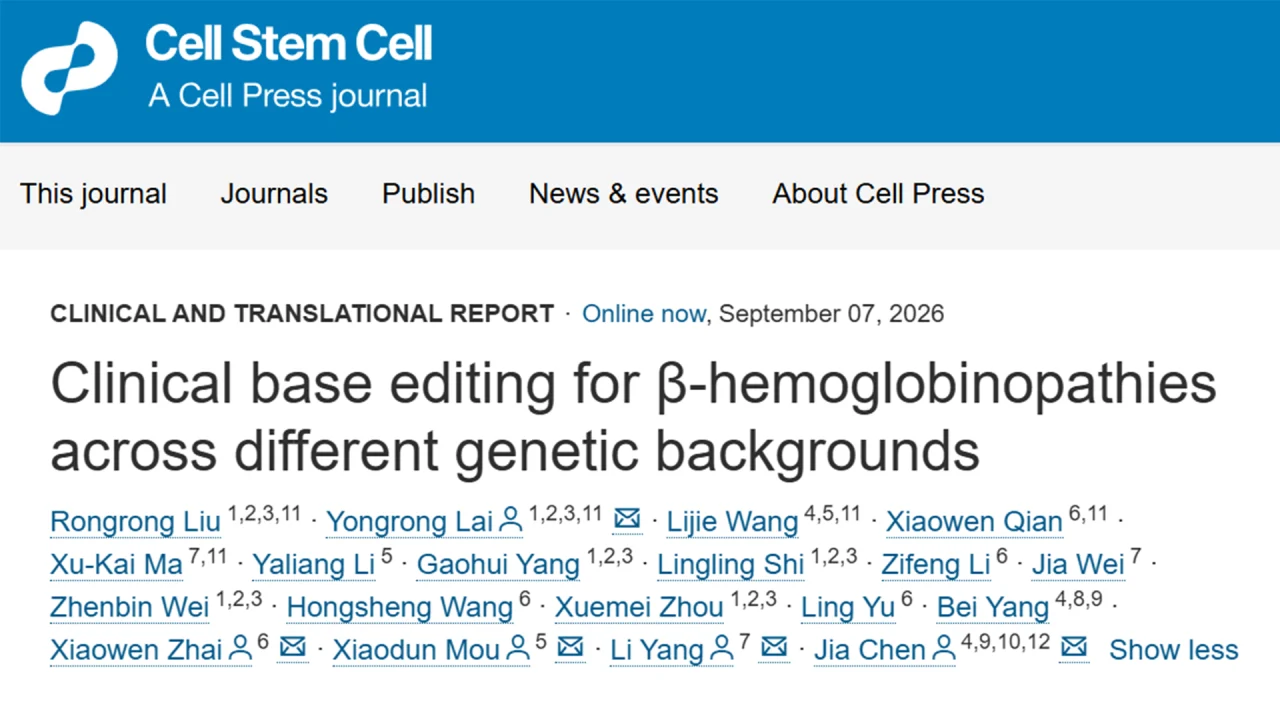Click the Online now link

pos(643,314)
